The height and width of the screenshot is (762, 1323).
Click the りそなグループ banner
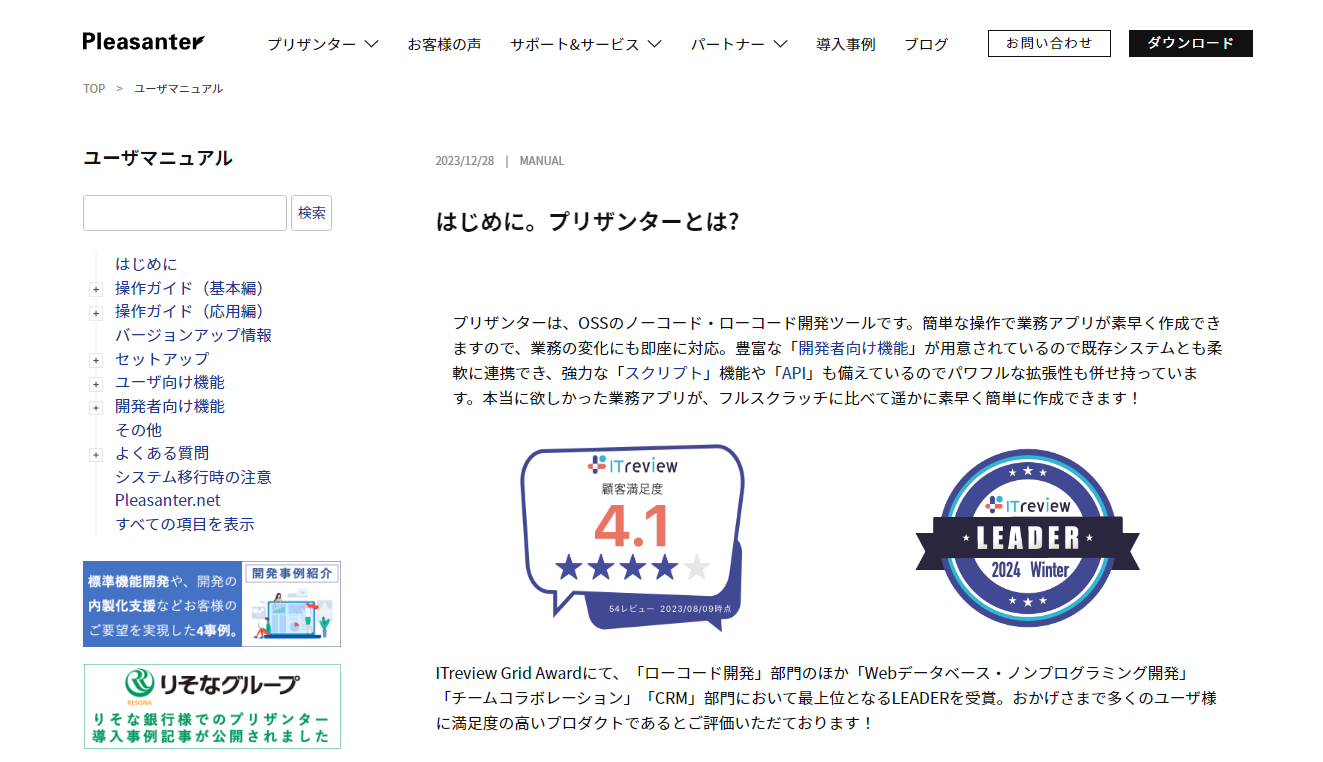tap(212, 706)
